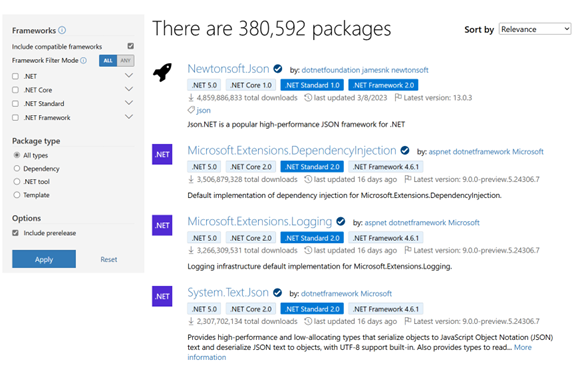Expand the .NET Core framework list
The image size is (580, 371).
click(x=129, y=89)
